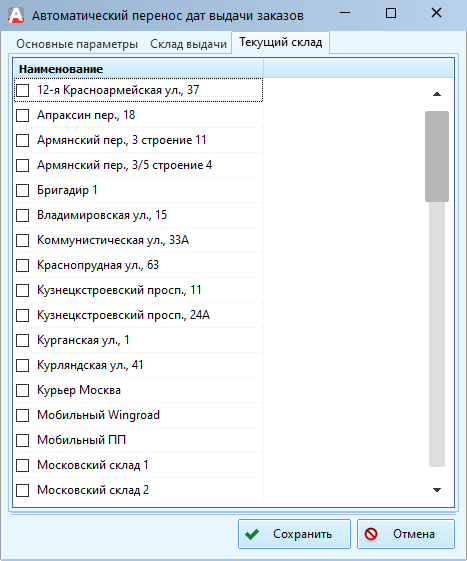
Task: Maximize the dialog window
Action: click(x=391, y=13)
